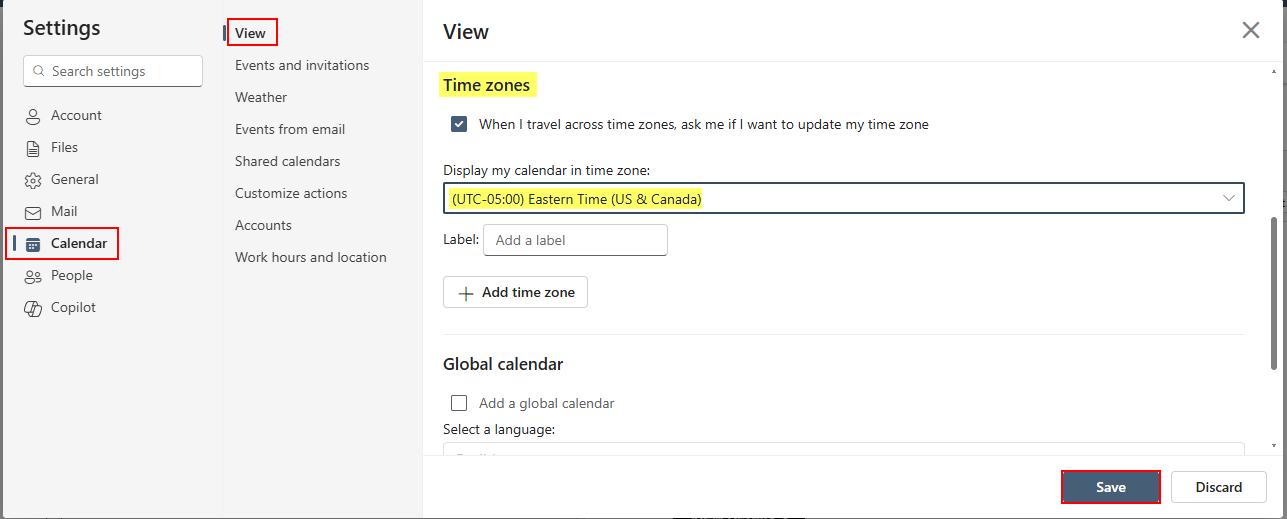This screenshot has height=519, width=1287.
Task: Enable Add a global calendar checkbox
Action: tap(459, 403)
